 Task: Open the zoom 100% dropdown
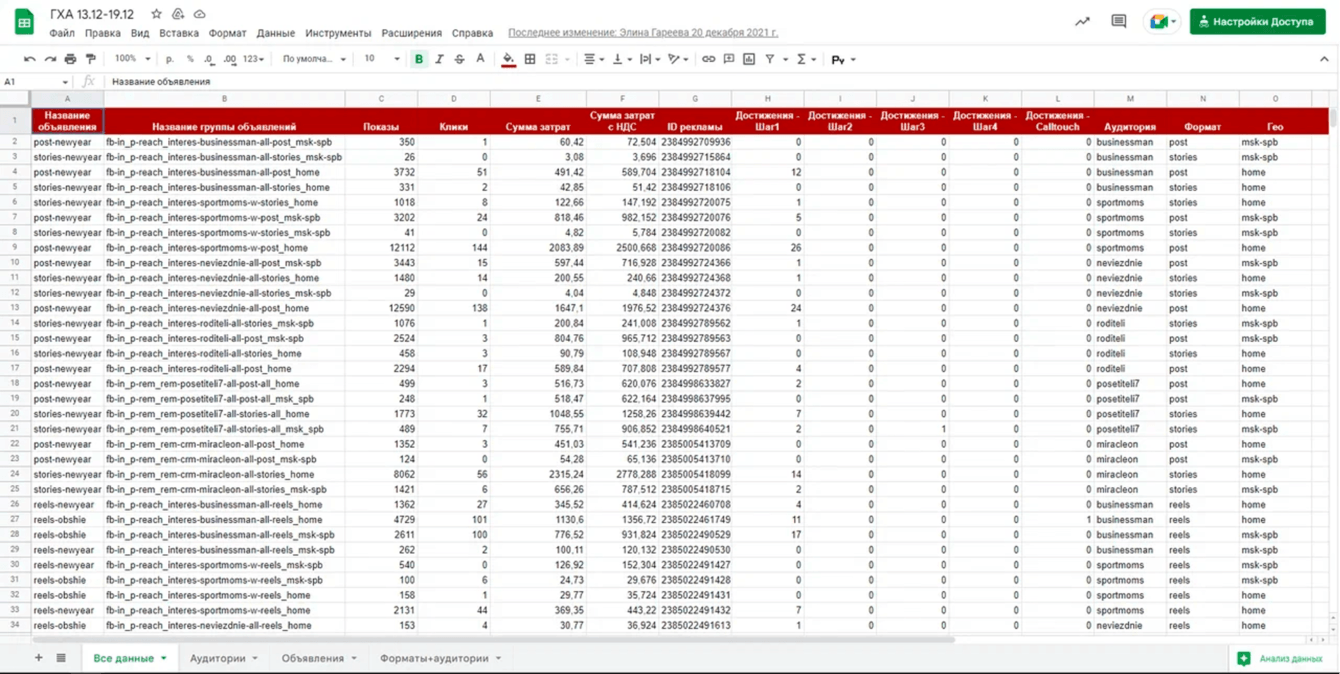(131, 59)
